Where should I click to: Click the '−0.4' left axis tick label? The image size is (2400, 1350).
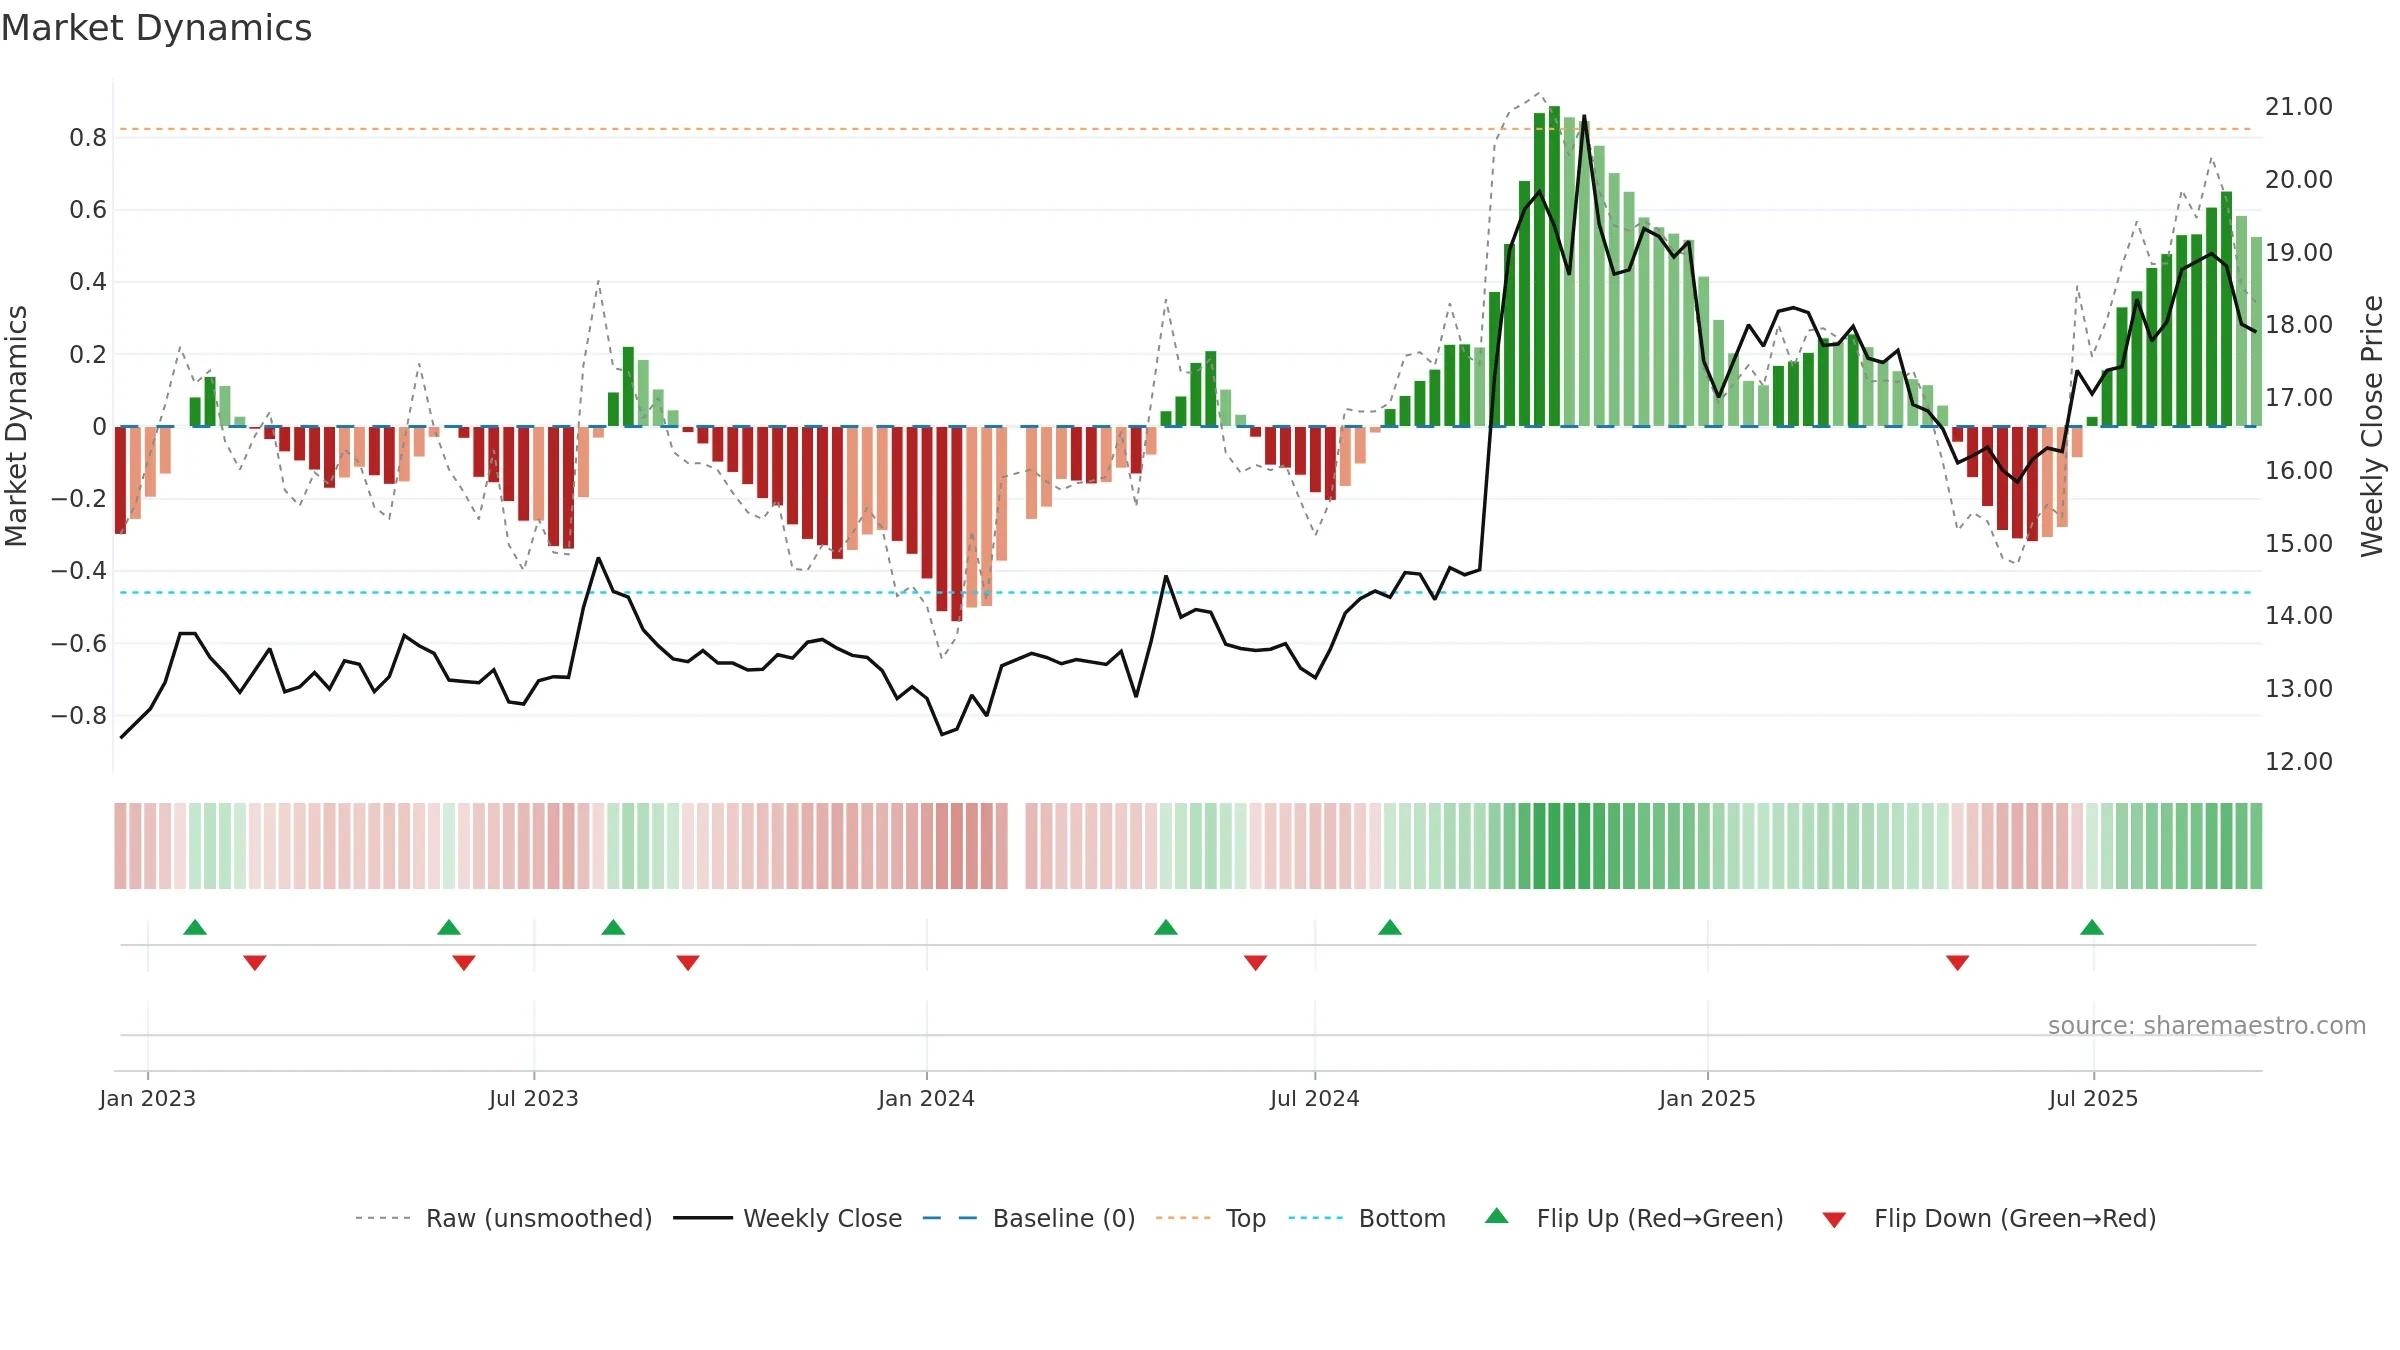[x=79, y=571]
